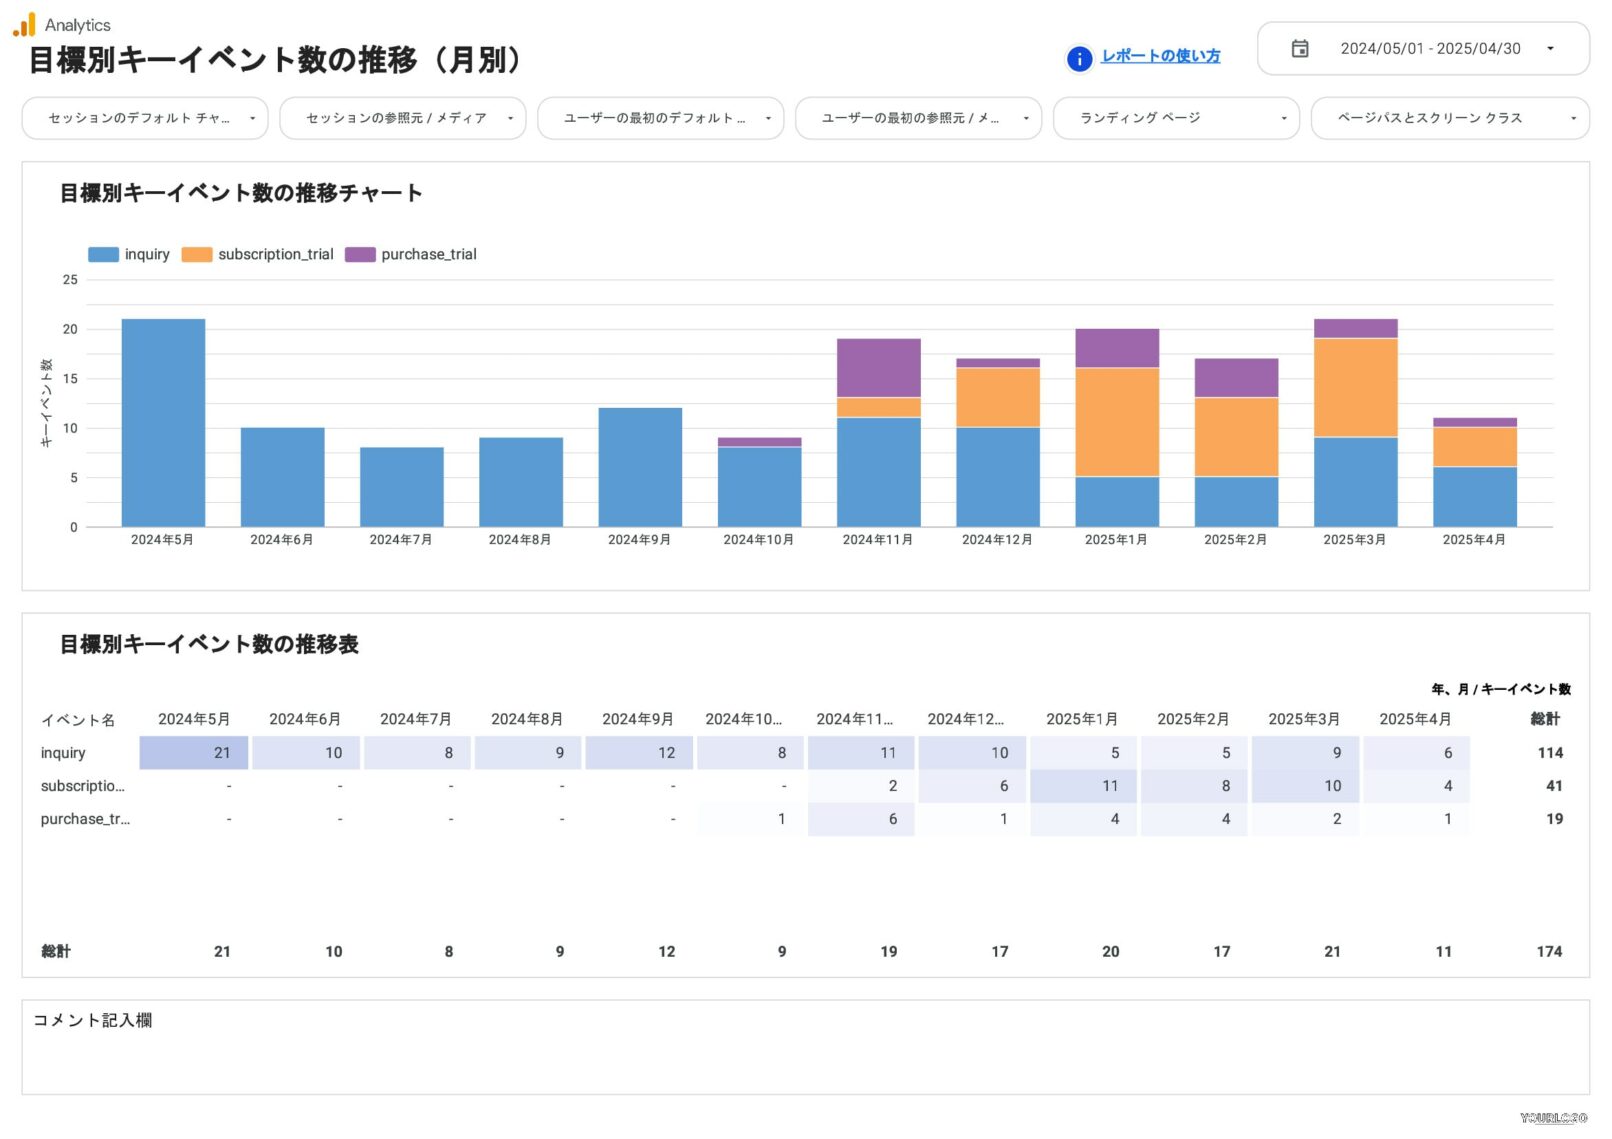This screenshot has width=1612, height=1139.
Task: Open the ページパスとスクリーン クラス filter
Action: point(1448,117)
